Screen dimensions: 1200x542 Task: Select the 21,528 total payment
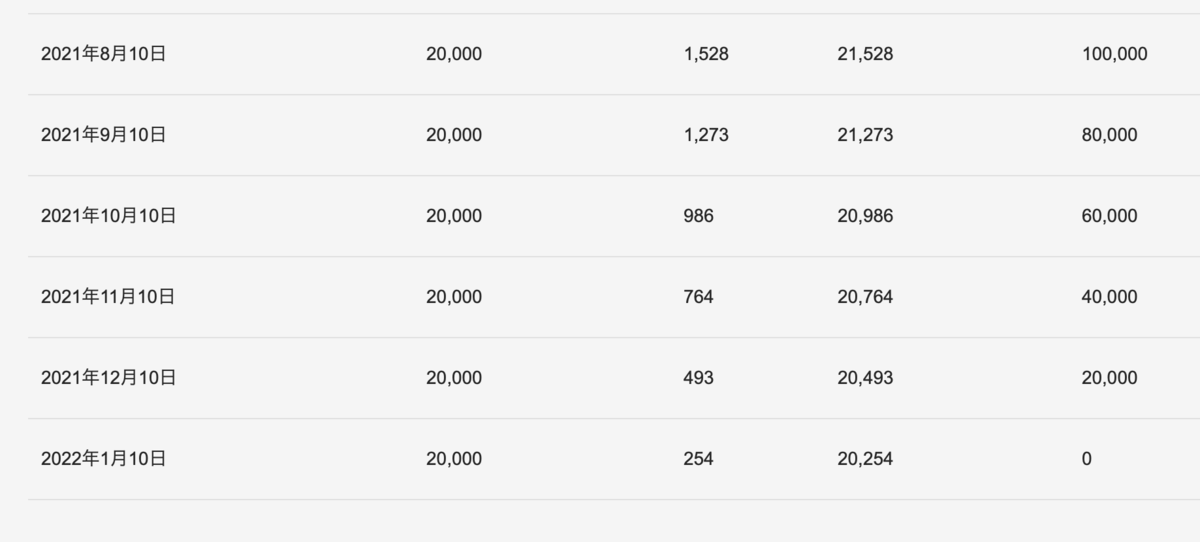pos(865,54)
